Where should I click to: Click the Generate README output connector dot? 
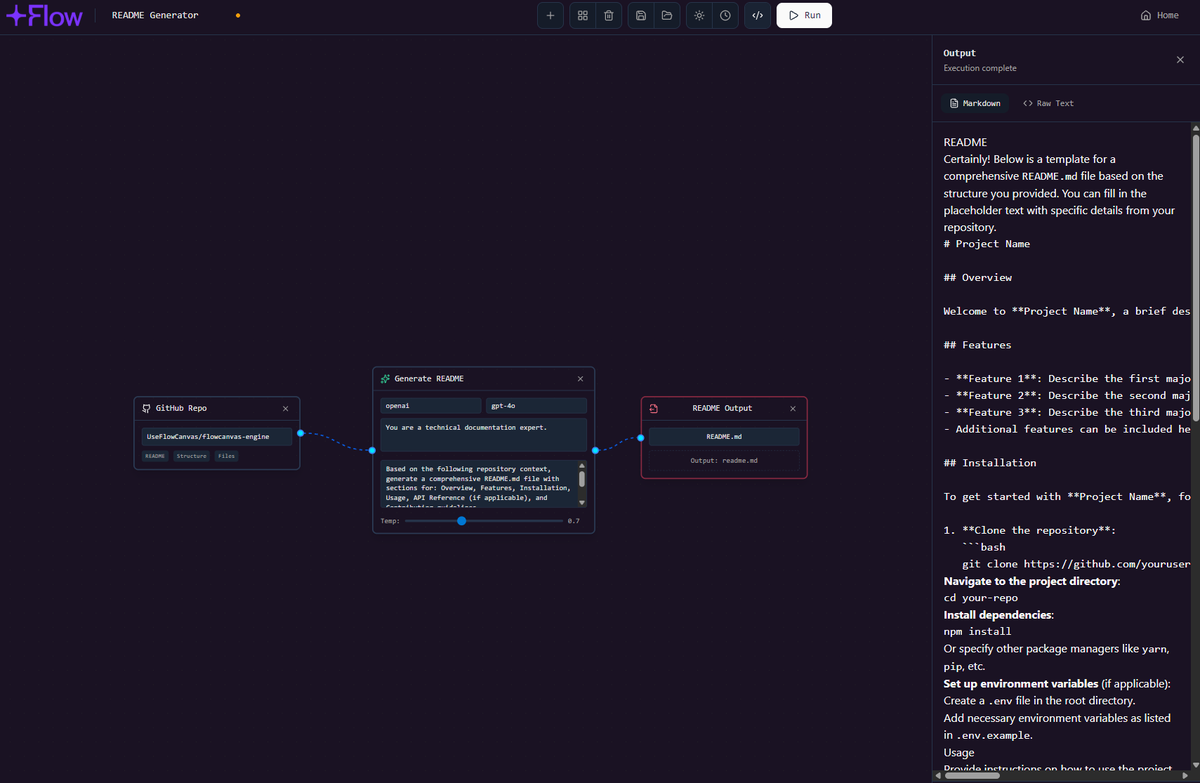click(x=595, y=450)
